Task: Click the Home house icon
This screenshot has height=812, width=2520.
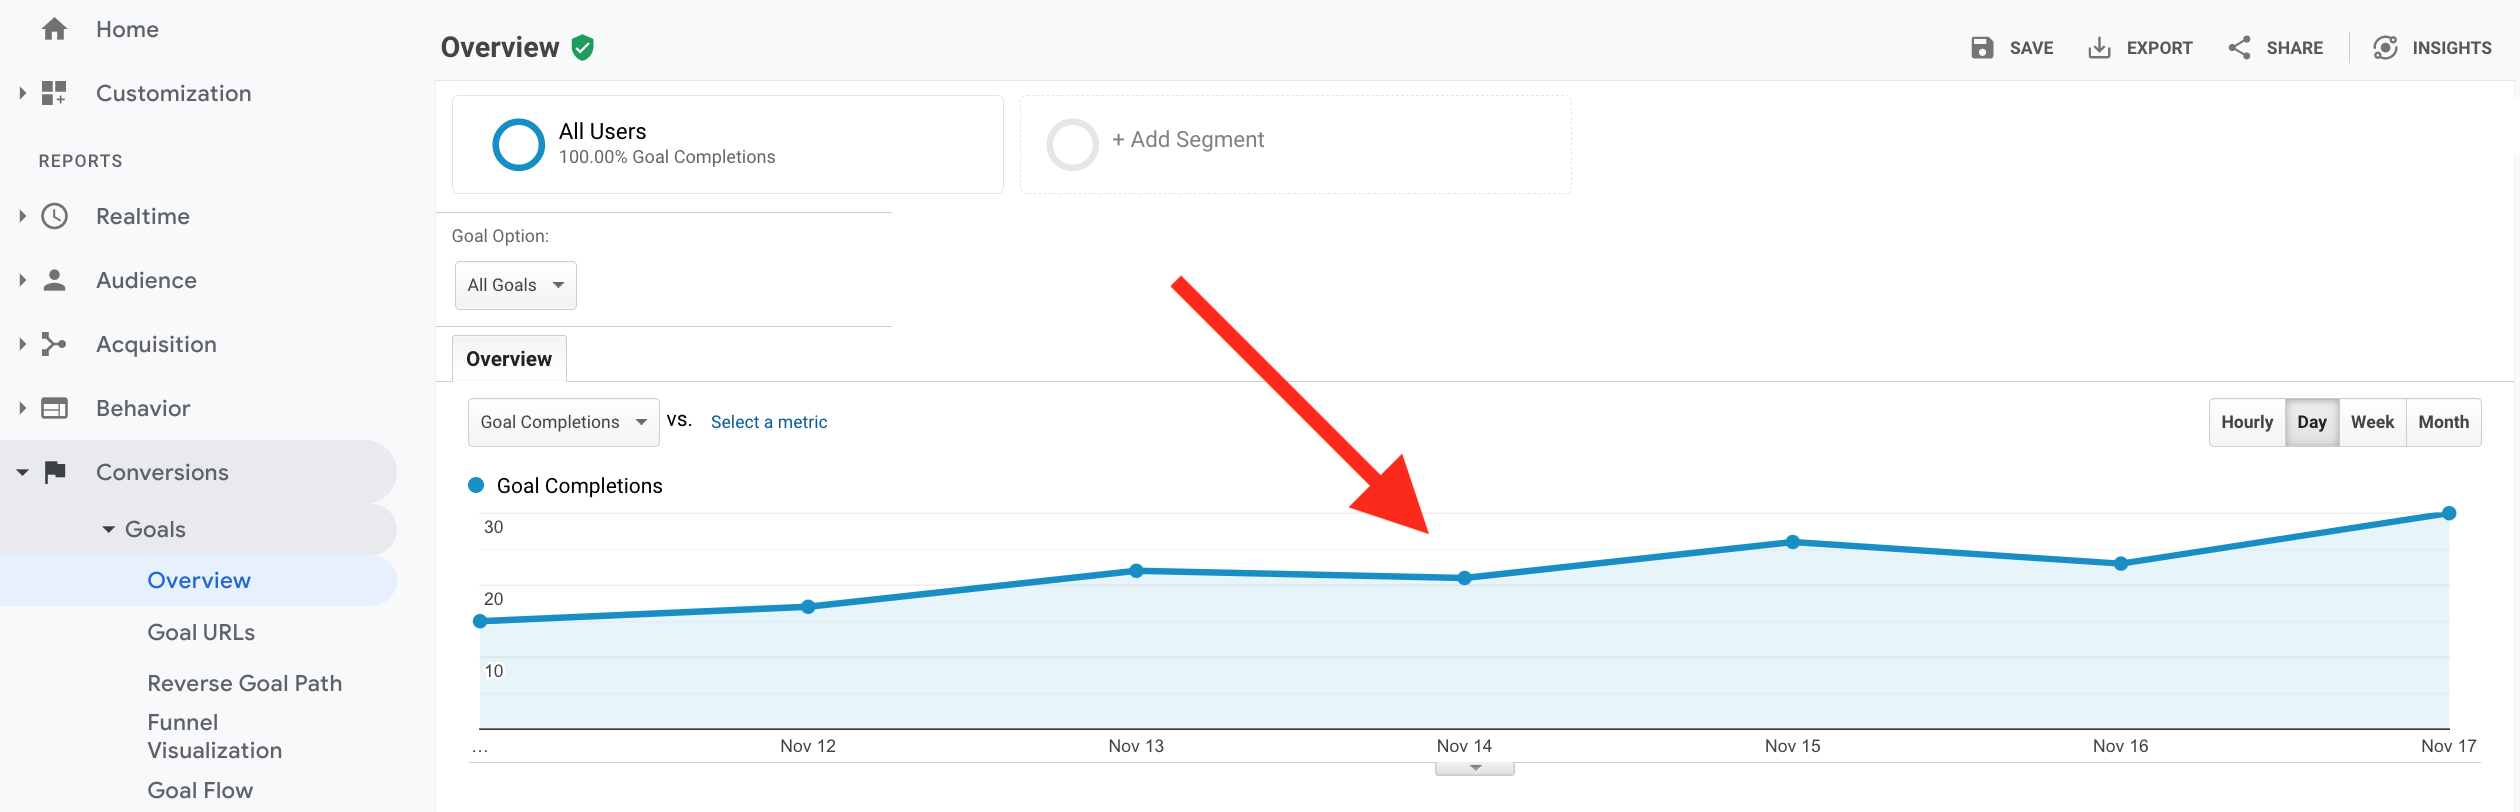Action: 55,29
